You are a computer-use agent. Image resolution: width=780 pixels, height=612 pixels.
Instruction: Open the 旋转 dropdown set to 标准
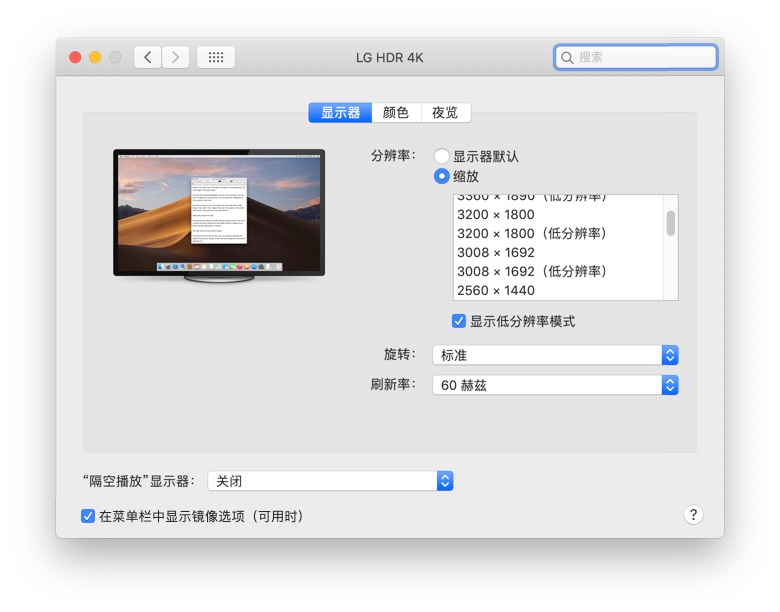tap(555, 355)
